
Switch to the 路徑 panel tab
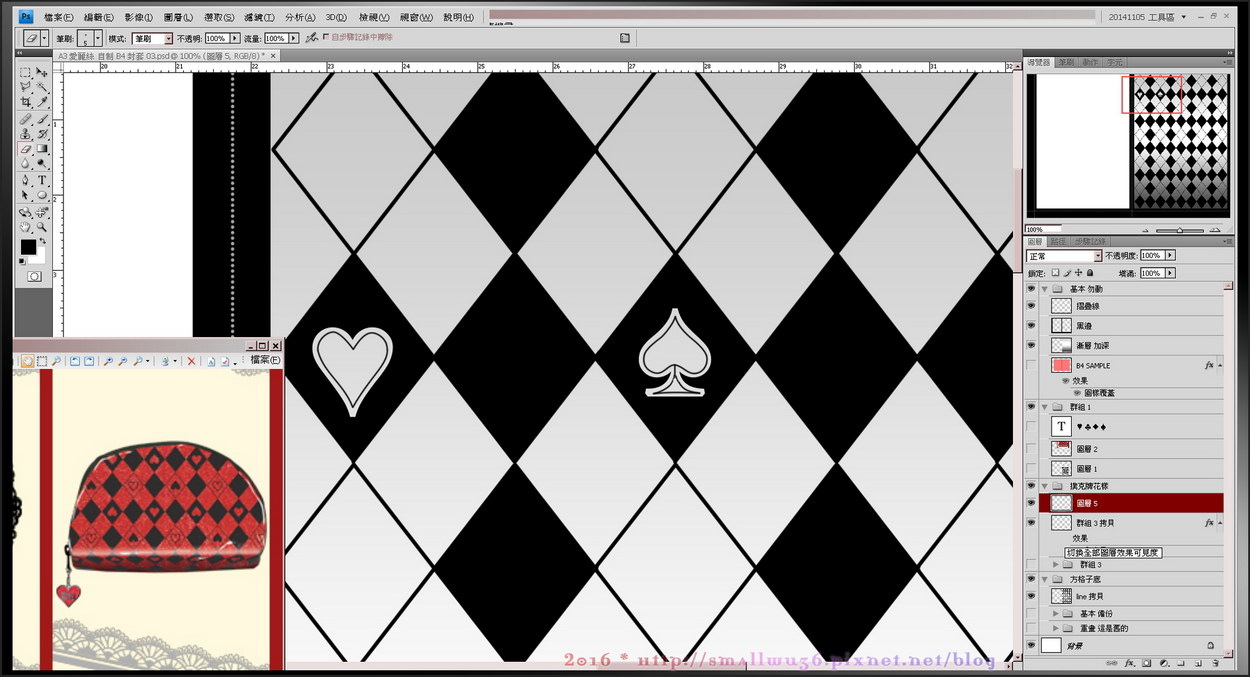(1058, 241)
